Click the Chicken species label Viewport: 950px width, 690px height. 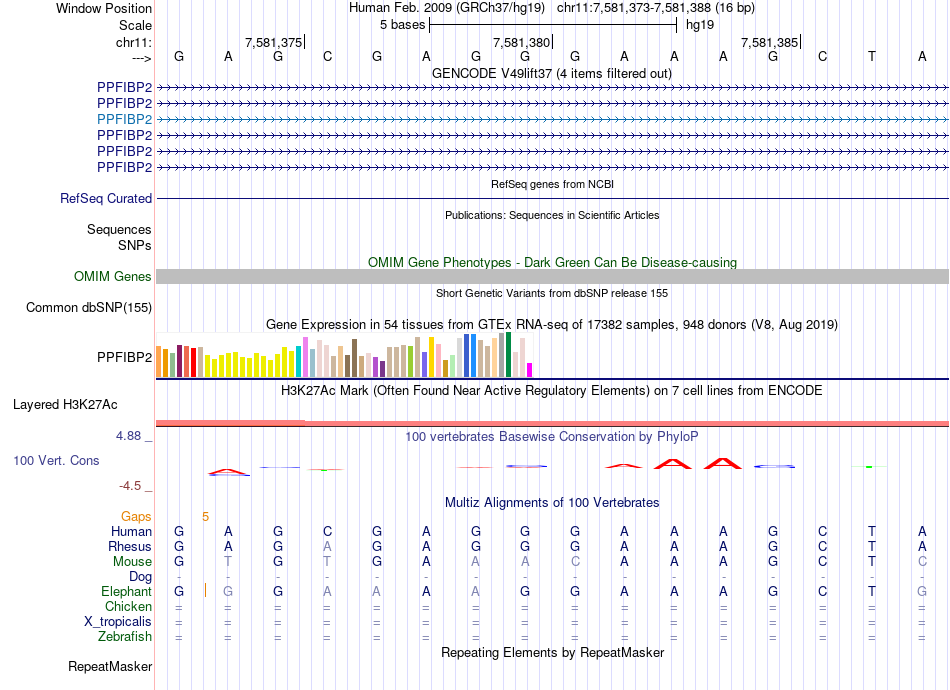(128, 606)
